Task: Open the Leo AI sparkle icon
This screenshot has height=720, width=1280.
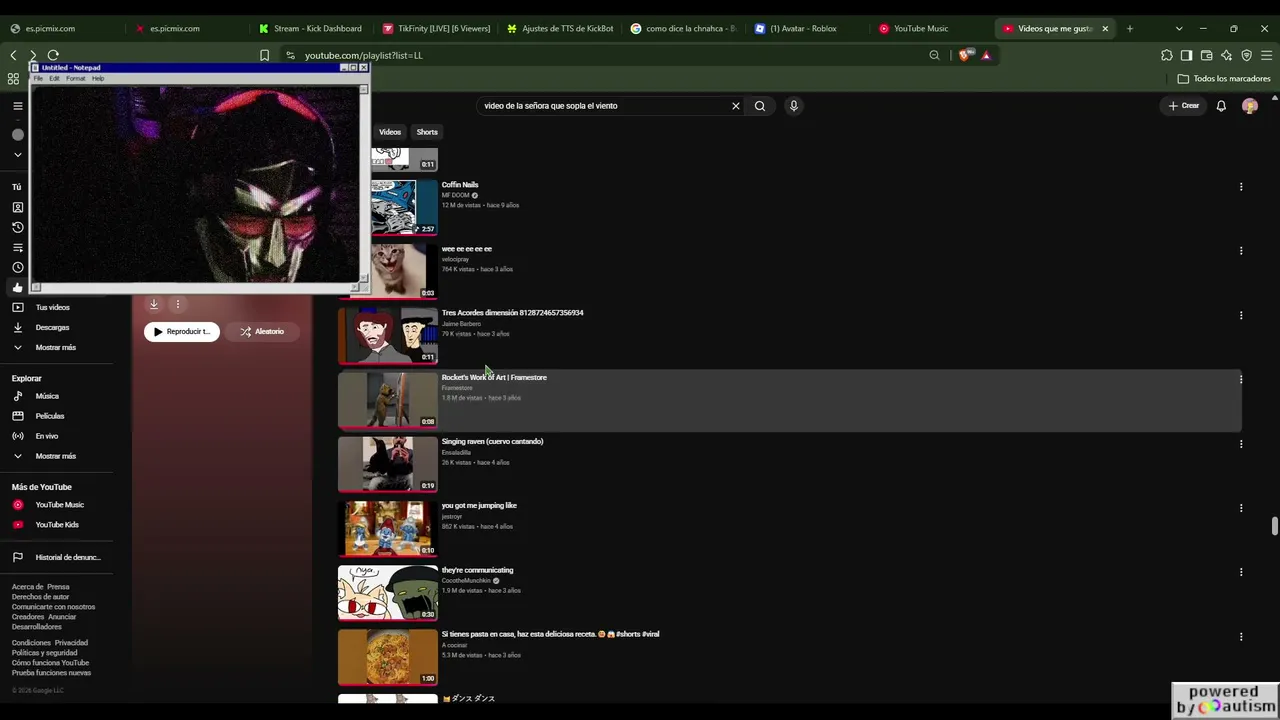Action: point(1226,55)
